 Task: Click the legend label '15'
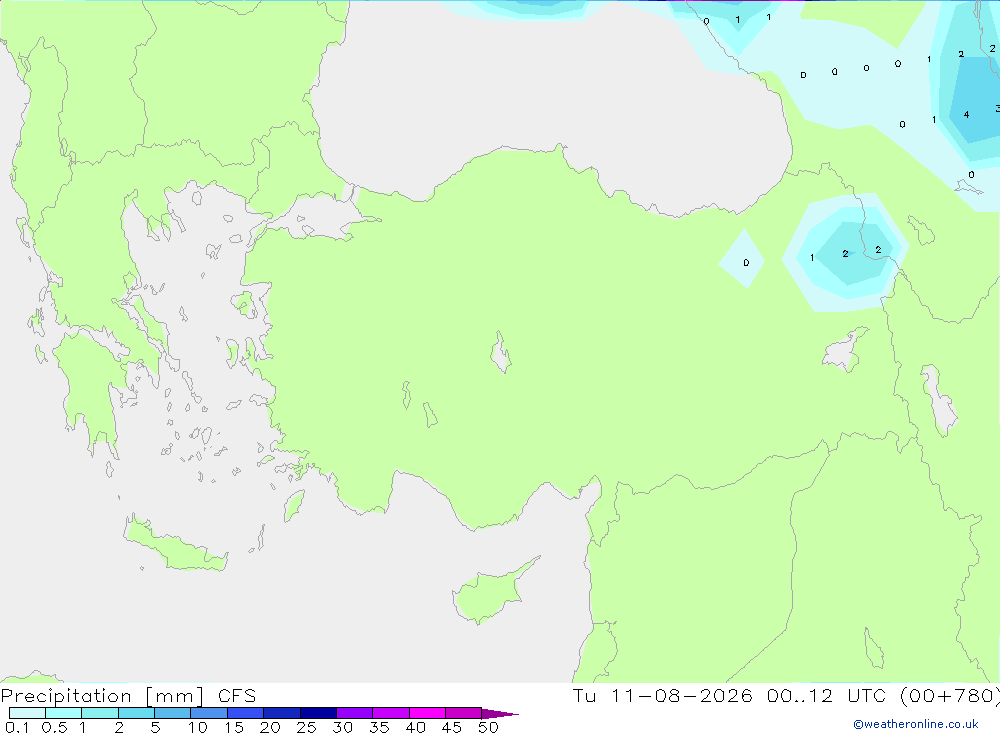(x=234, y=727)
